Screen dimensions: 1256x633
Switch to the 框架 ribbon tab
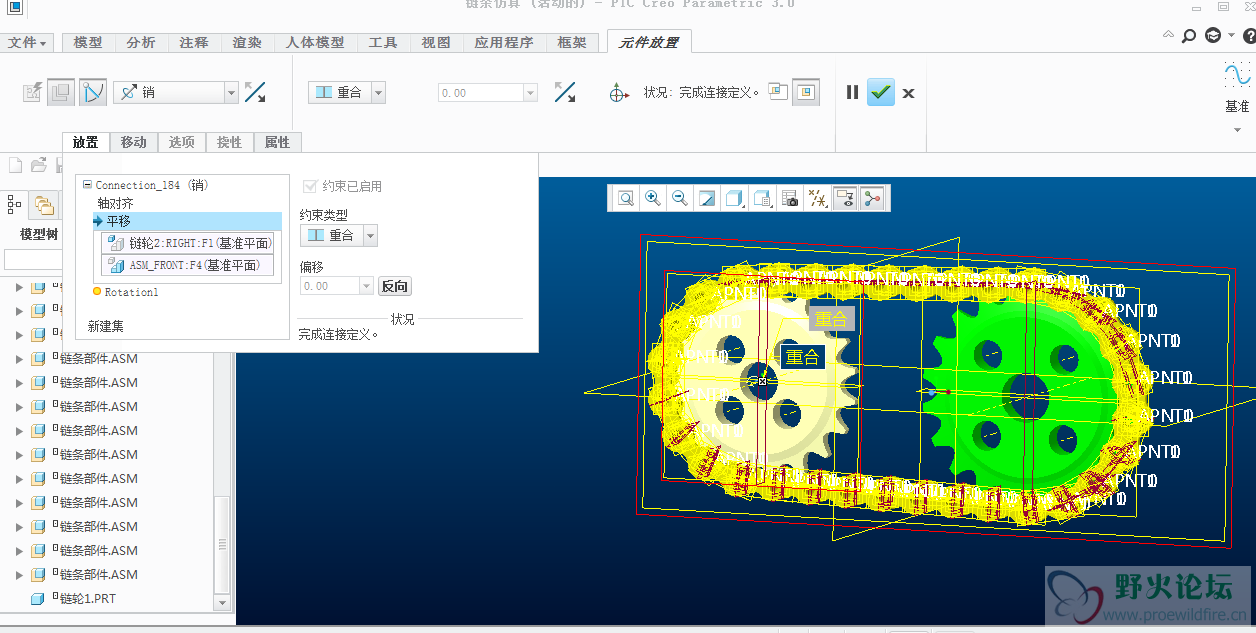click(572, 42)
